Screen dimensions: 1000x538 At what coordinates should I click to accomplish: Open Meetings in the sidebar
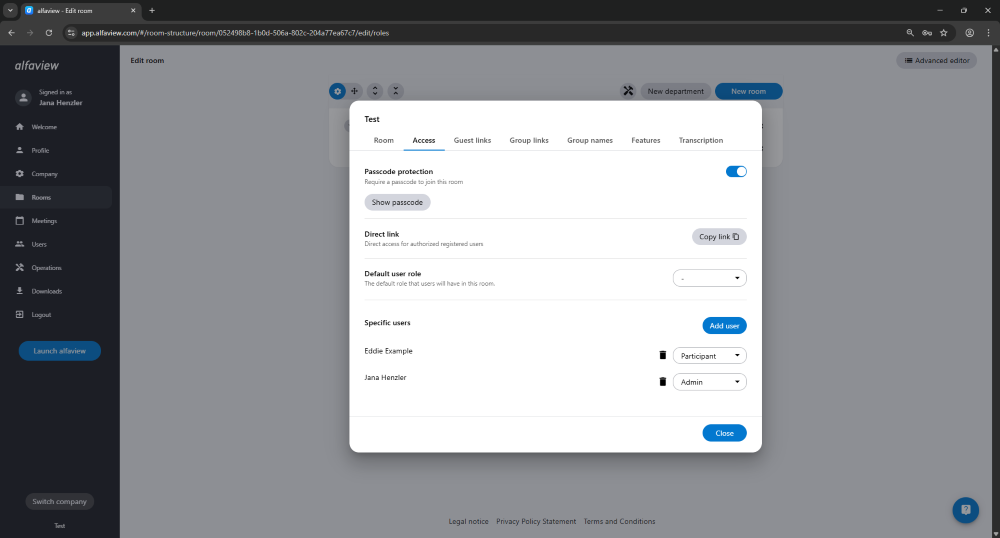(44, 221)
